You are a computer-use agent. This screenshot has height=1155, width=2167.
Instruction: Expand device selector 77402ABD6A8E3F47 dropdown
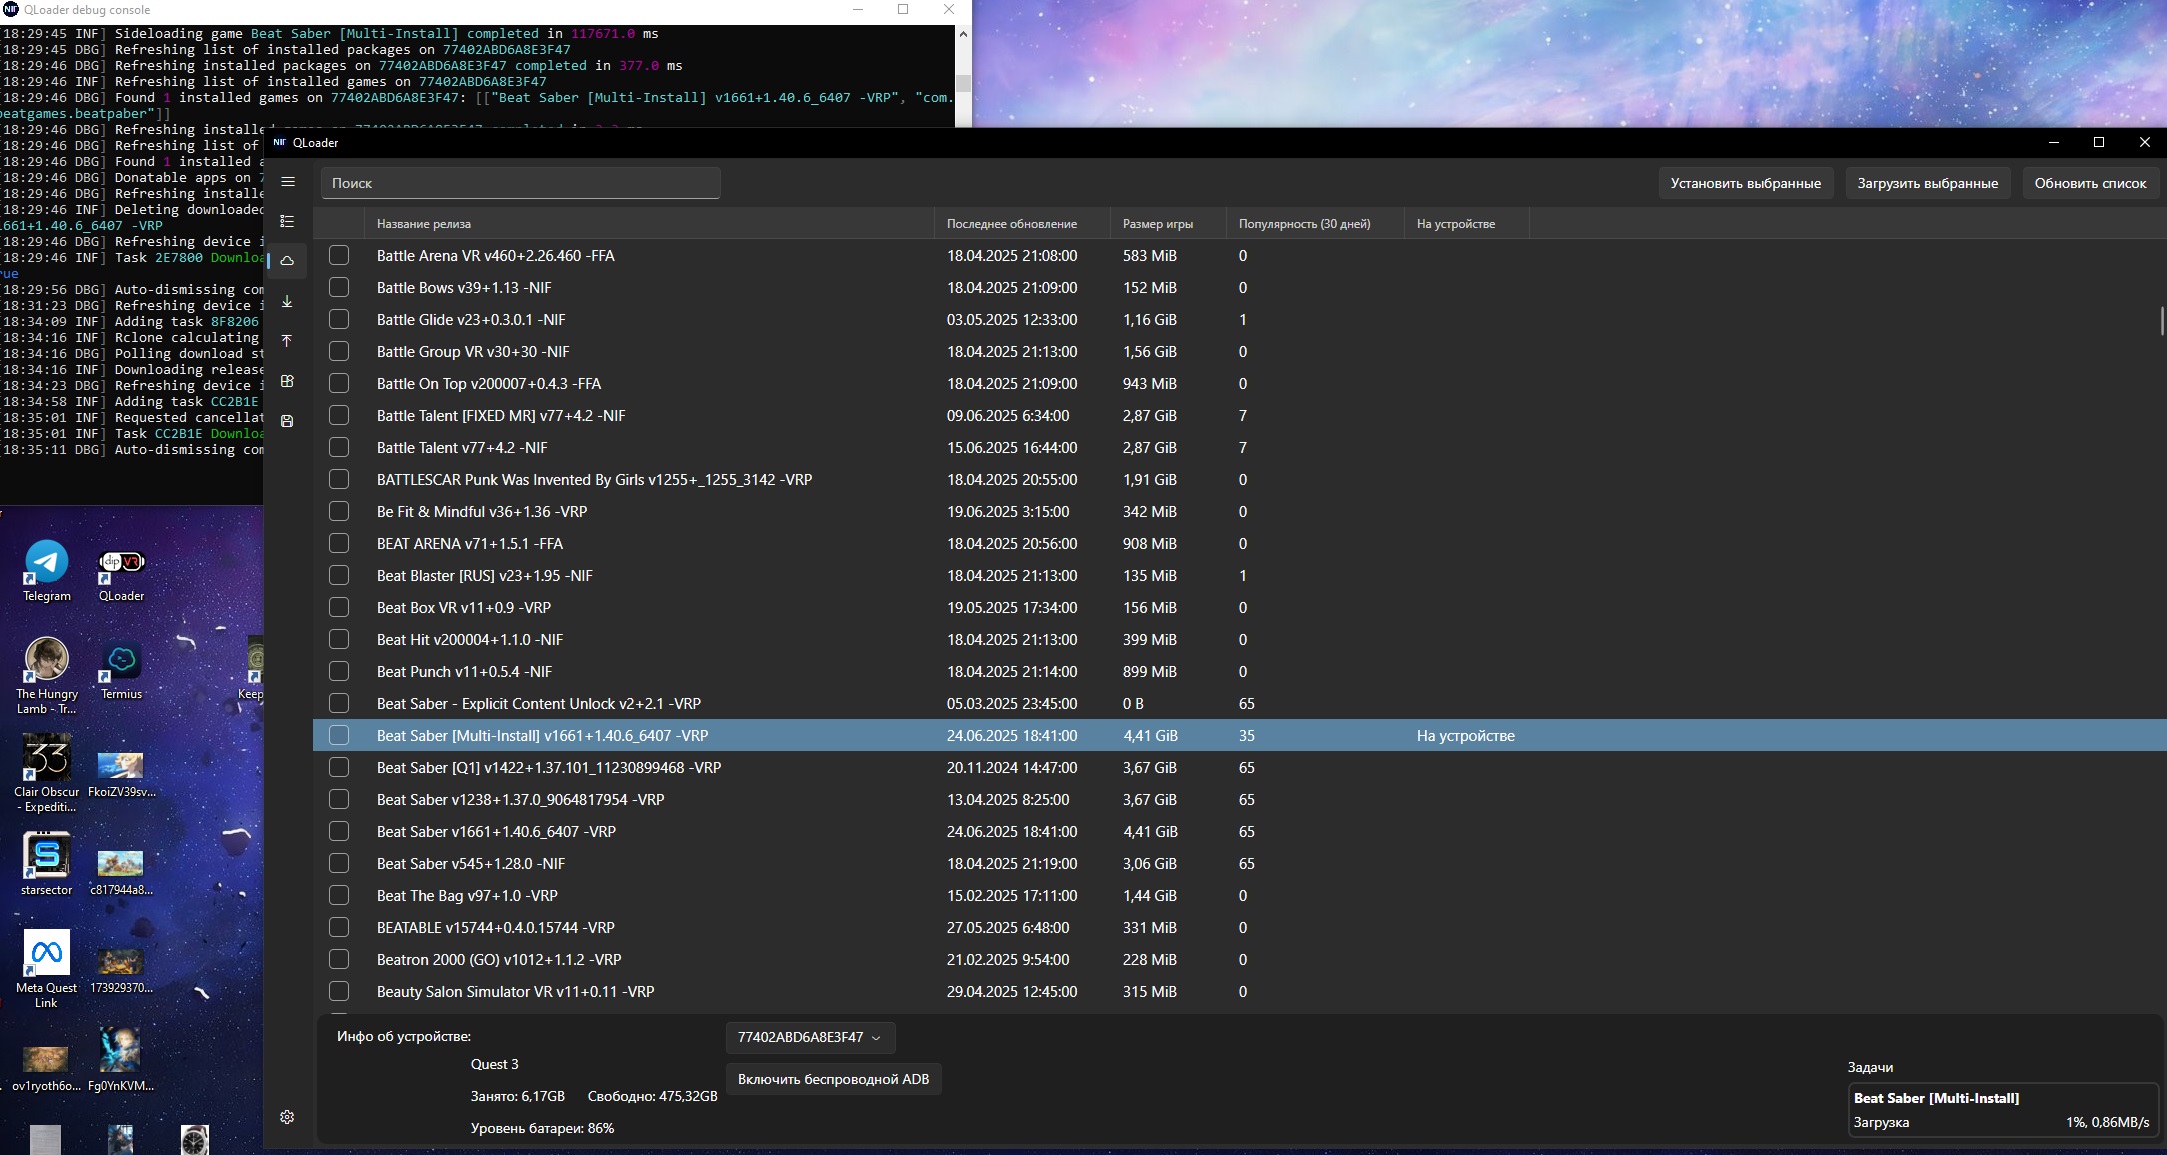coord(809,1038)
